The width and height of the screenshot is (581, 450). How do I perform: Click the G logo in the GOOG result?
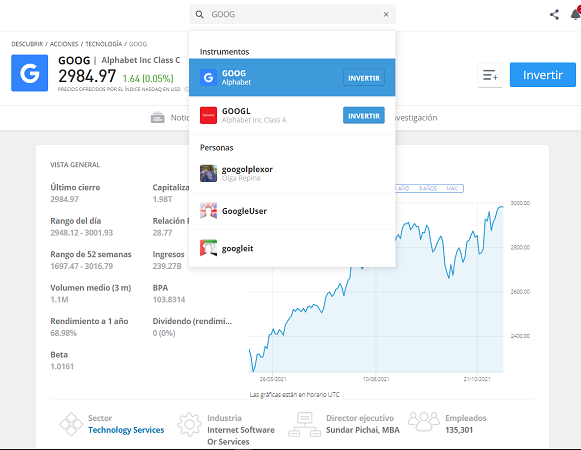tap(208, 77)
